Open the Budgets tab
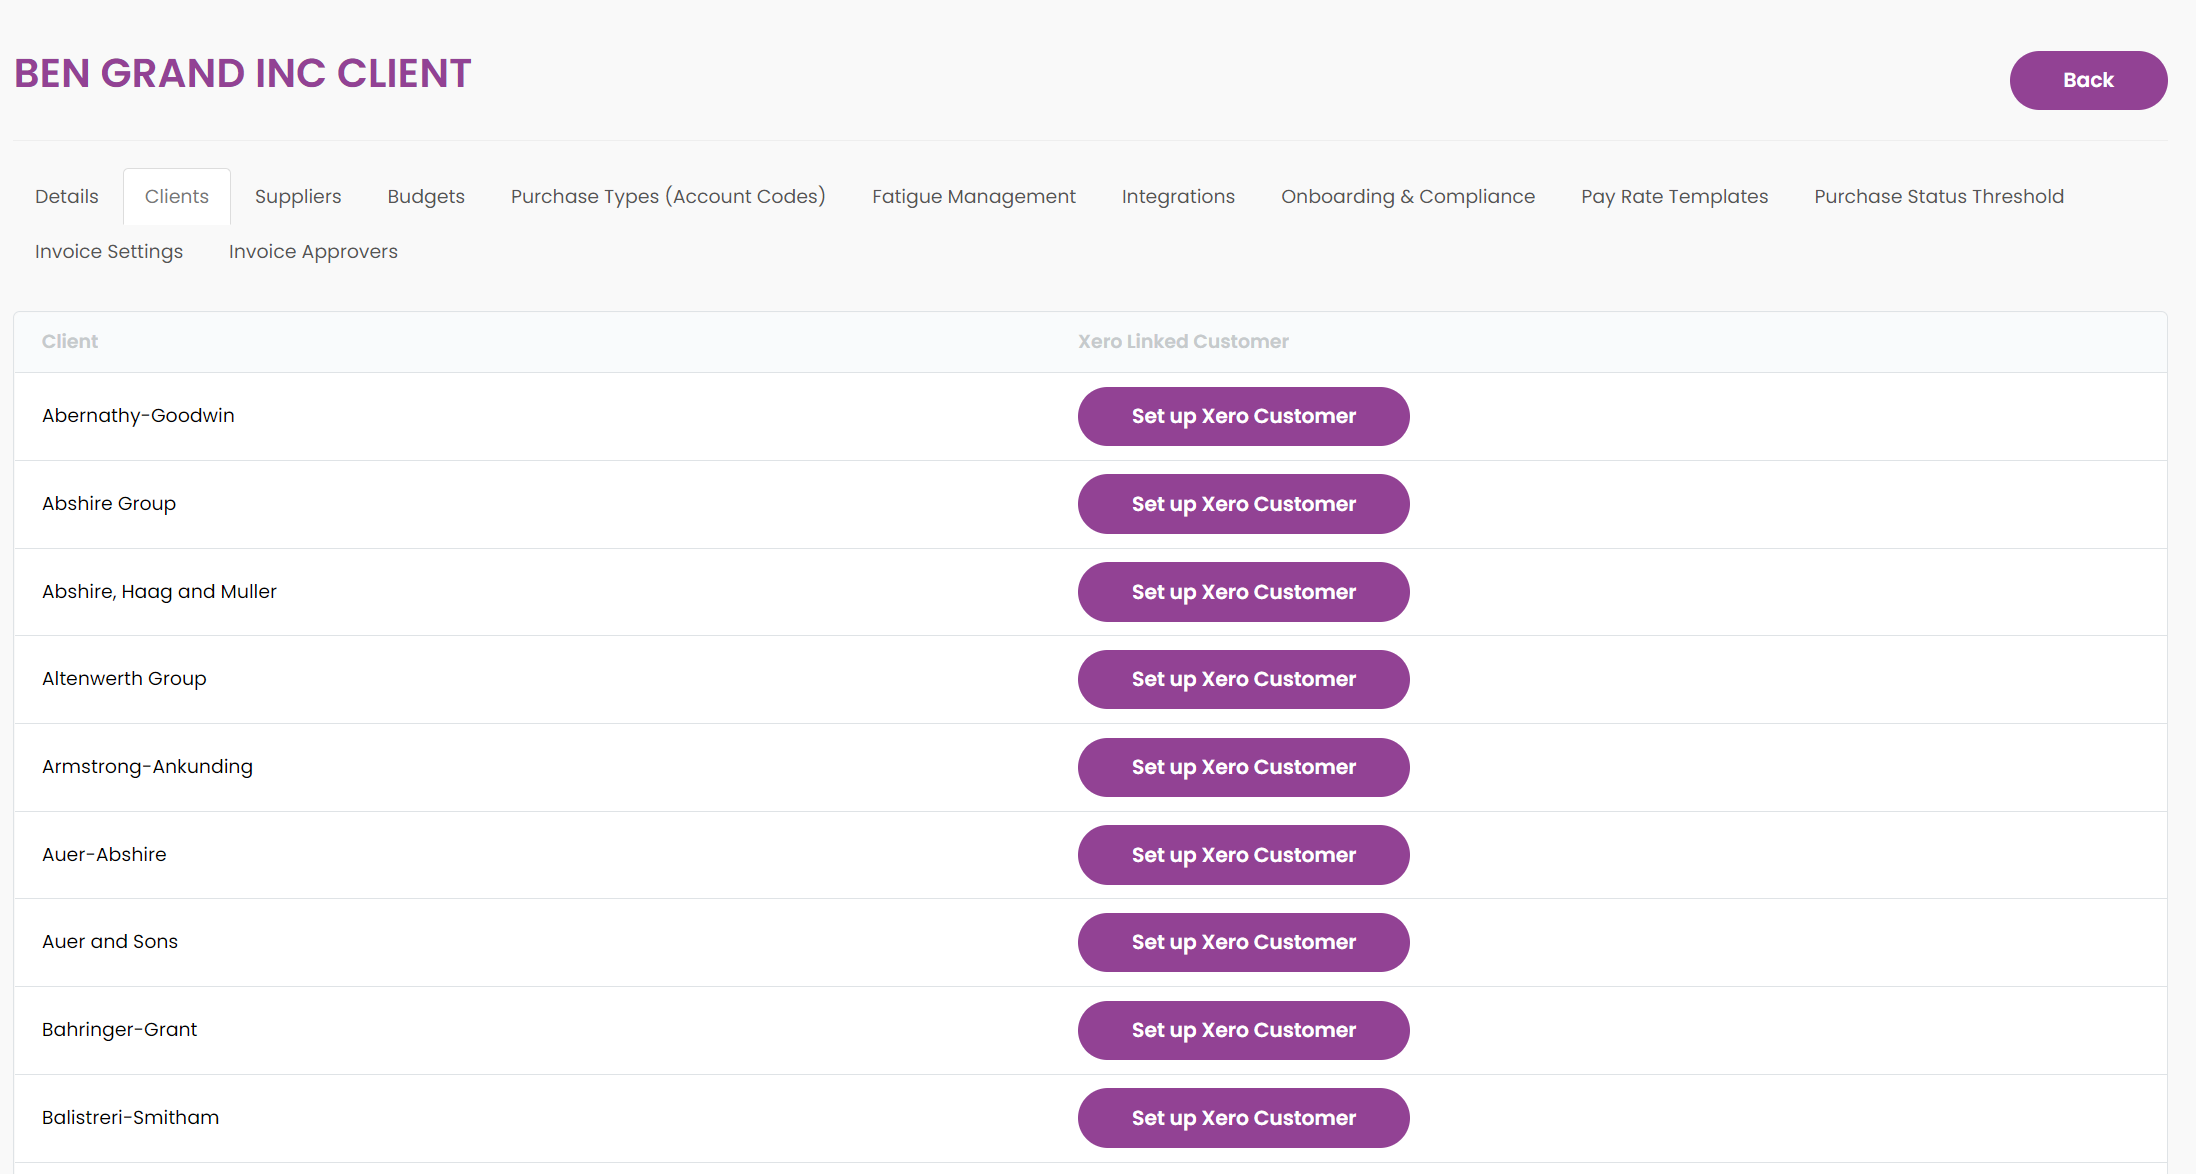The height and width of the screenshot is (1174, 2196). click(x=426, y=196)
